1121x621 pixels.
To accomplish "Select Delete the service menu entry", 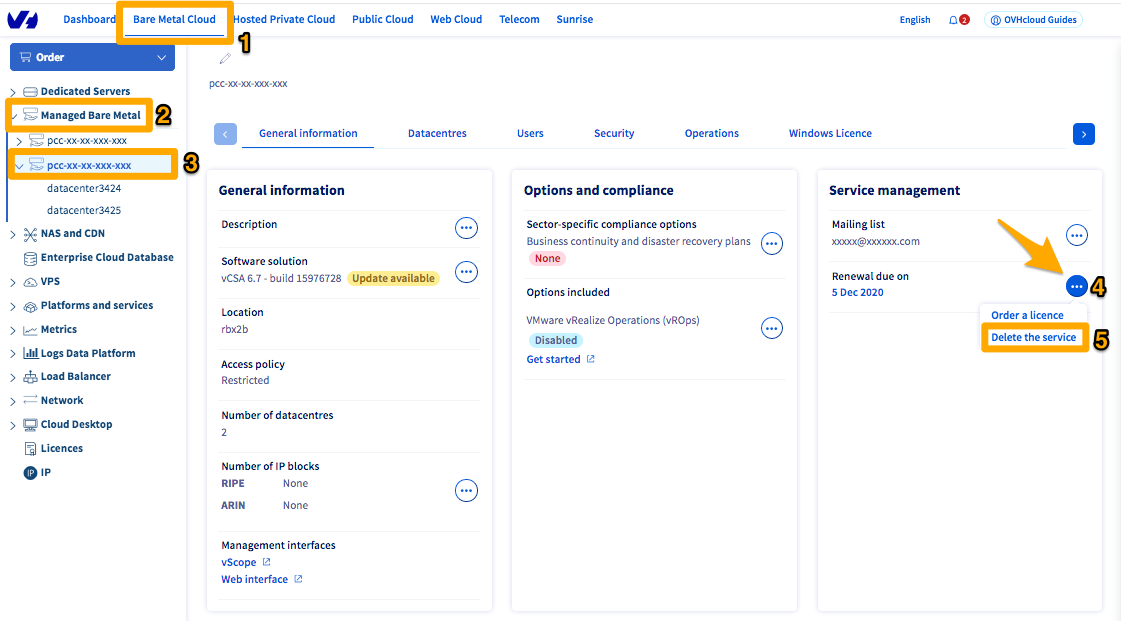I will click(x=1033, y=338).
